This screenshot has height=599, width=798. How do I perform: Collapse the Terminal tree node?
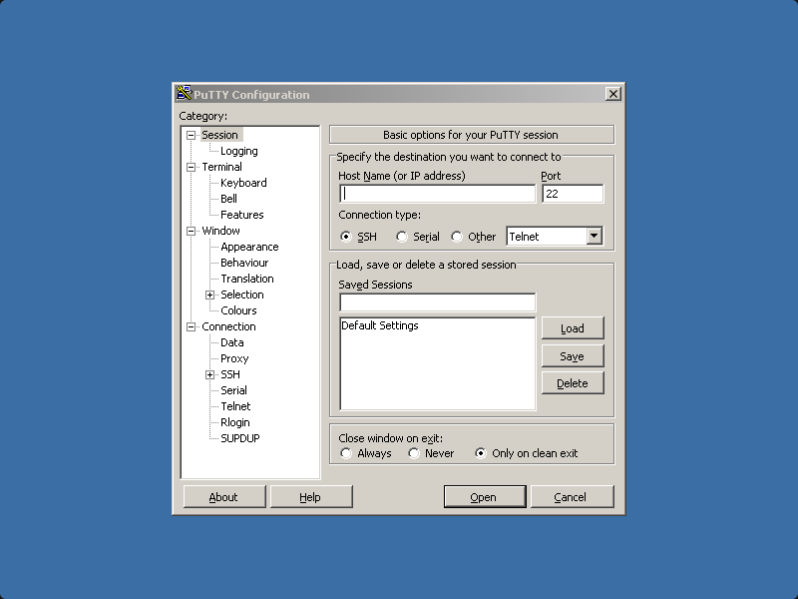click(x=191, y=167)
